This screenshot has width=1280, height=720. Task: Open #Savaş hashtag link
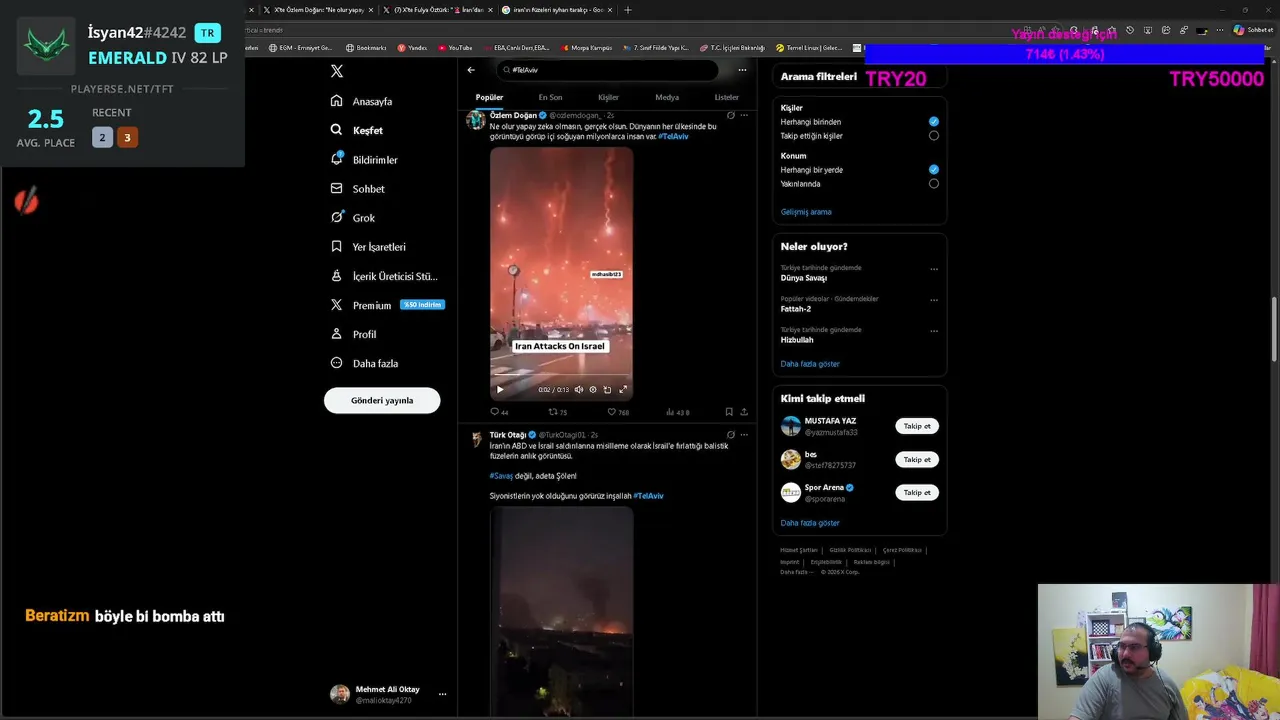coord(501,476)
